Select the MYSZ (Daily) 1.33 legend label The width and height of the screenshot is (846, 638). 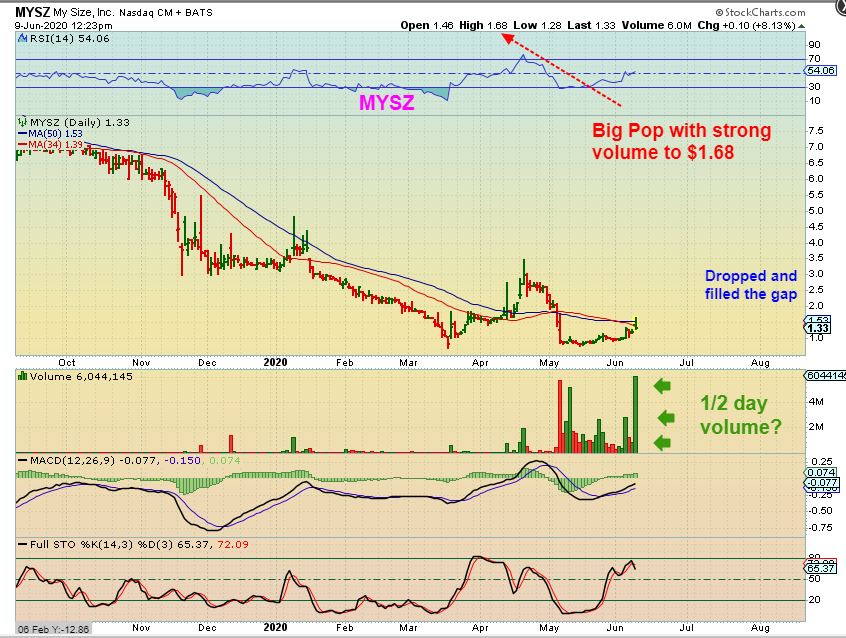pos(80,123)
